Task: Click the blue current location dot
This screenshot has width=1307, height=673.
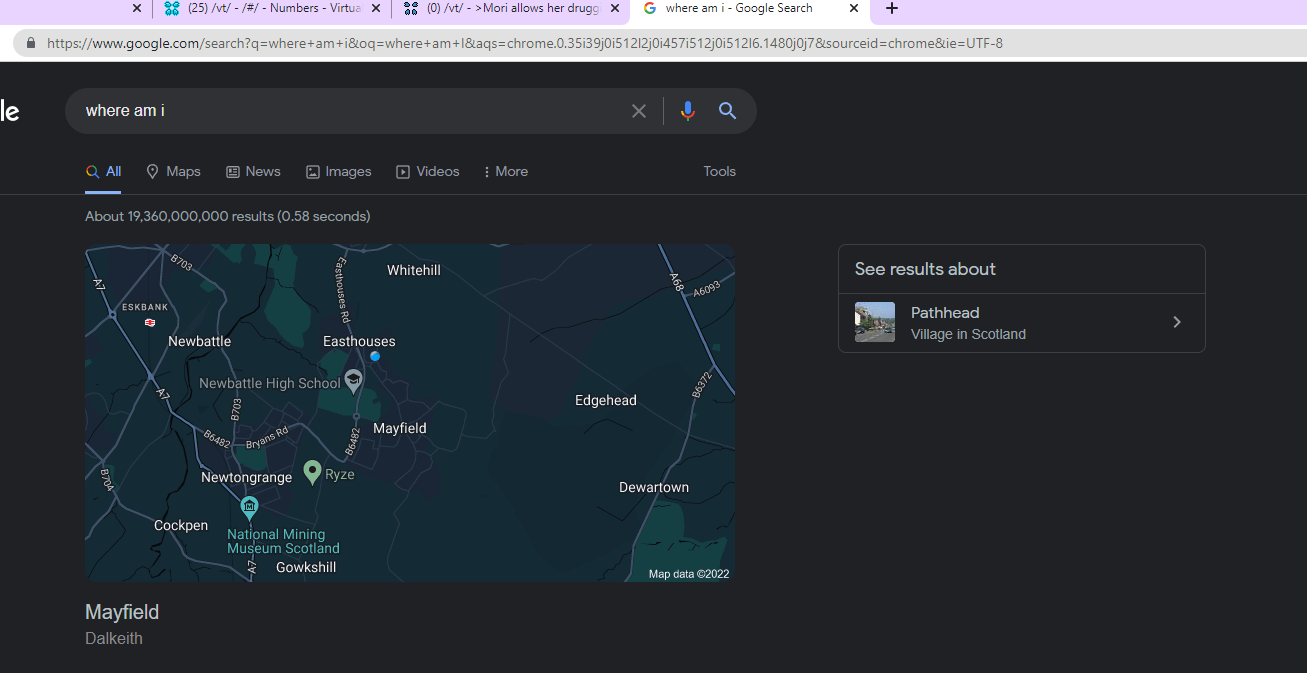Action: [375, 356]
